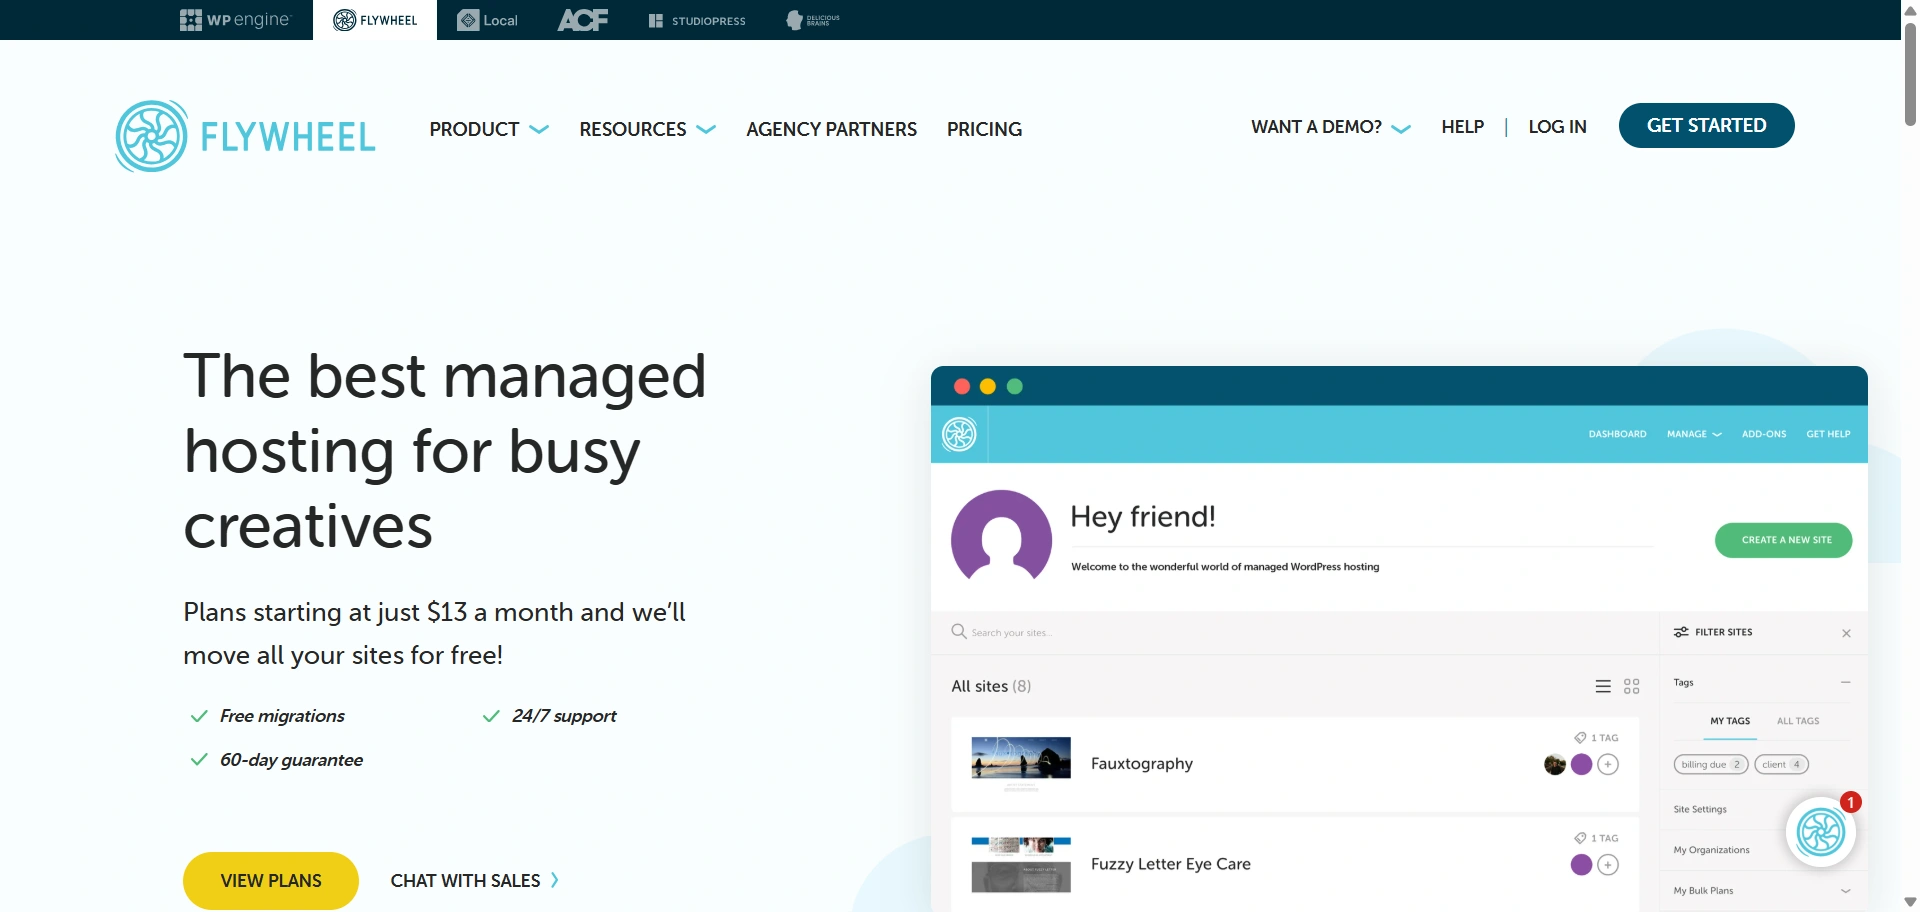
Task: Click the Filter Sites sliders icon
Action: [x=1681, y=632]
